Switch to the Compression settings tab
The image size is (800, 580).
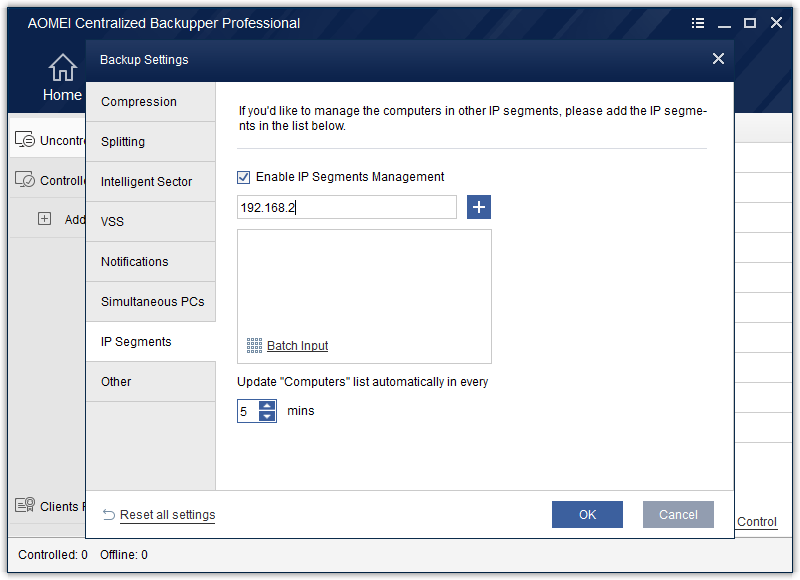click(x=139, y=102)
